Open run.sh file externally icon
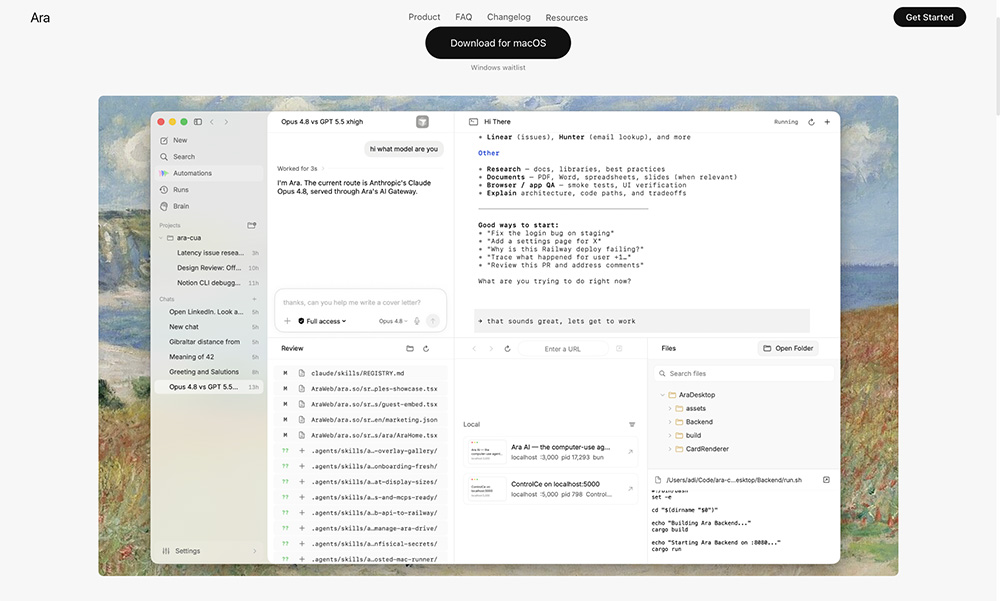The width and height of the screenshot is (1000, 601). [x=827, y=480]
